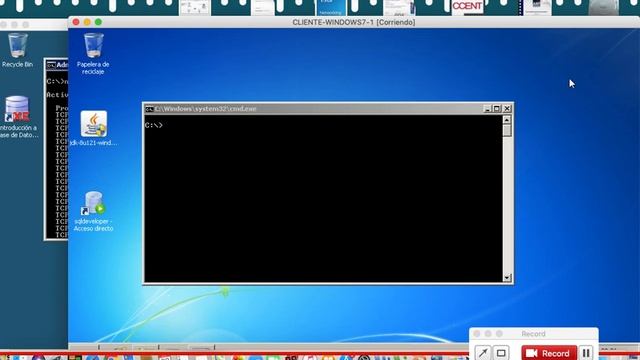Close the CLIENTE-WINDOWS7-1 VM window with red button
This screenshot has width=640, height=360.
[x=76, y=22]
